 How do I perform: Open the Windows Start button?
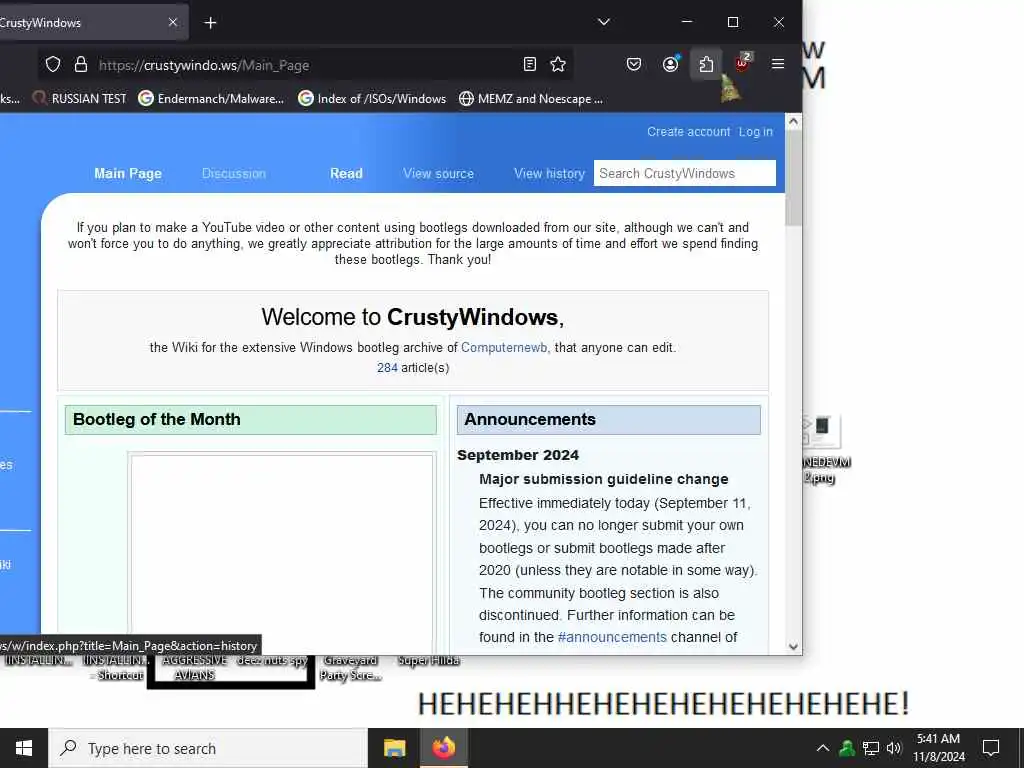click(24, 748)
